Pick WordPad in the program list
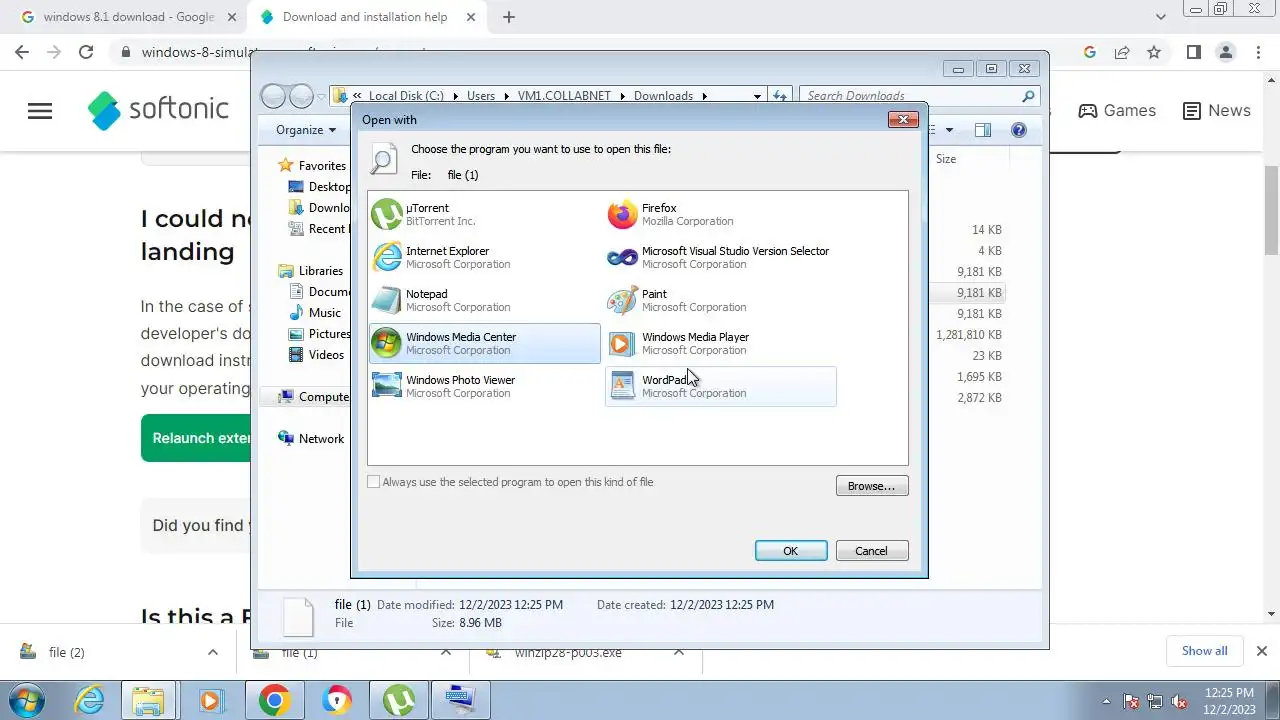 pos(721,386)
